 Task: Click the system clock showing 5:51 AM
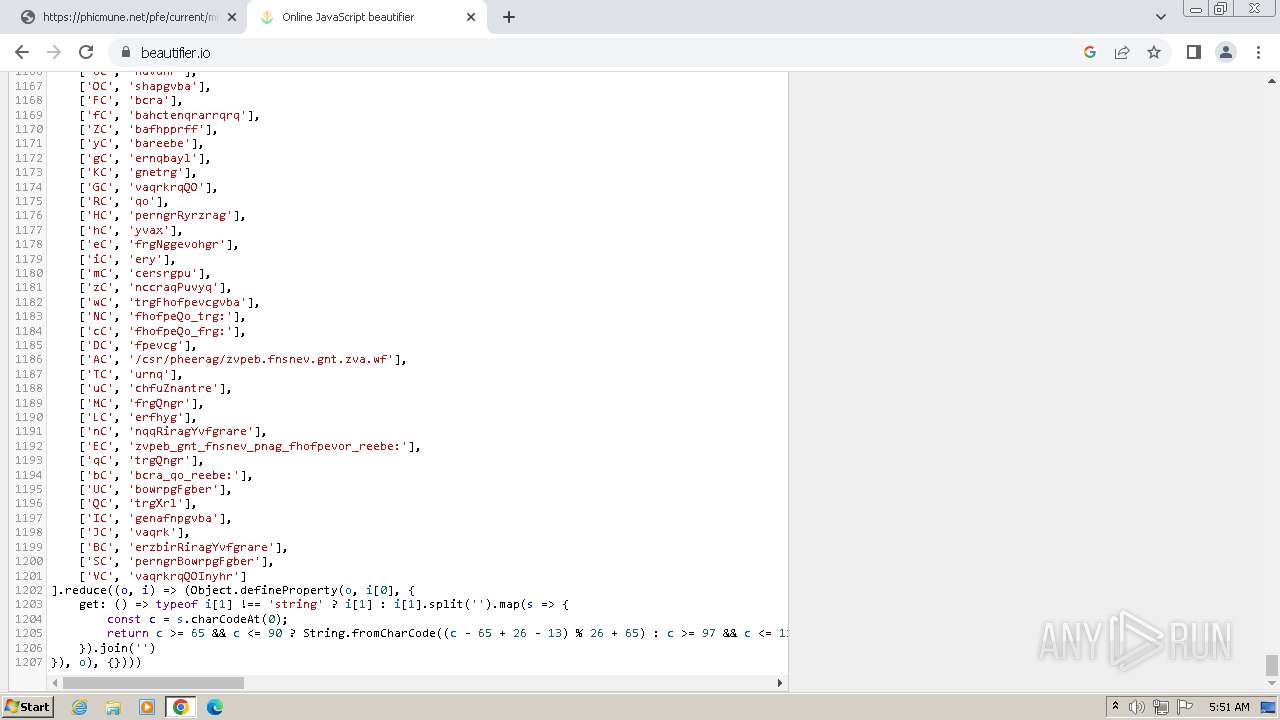pos(1229,707)
